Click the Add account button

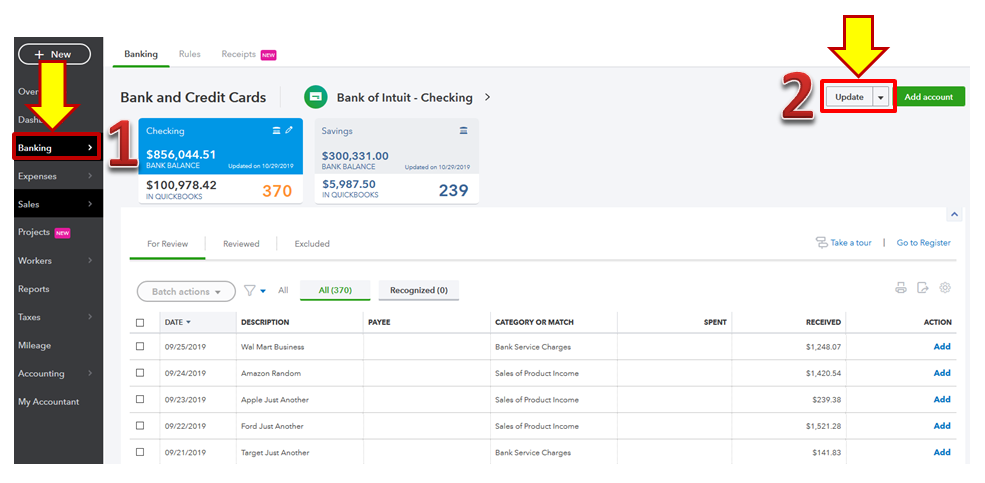pyautogui.click(x=928, y=97)
